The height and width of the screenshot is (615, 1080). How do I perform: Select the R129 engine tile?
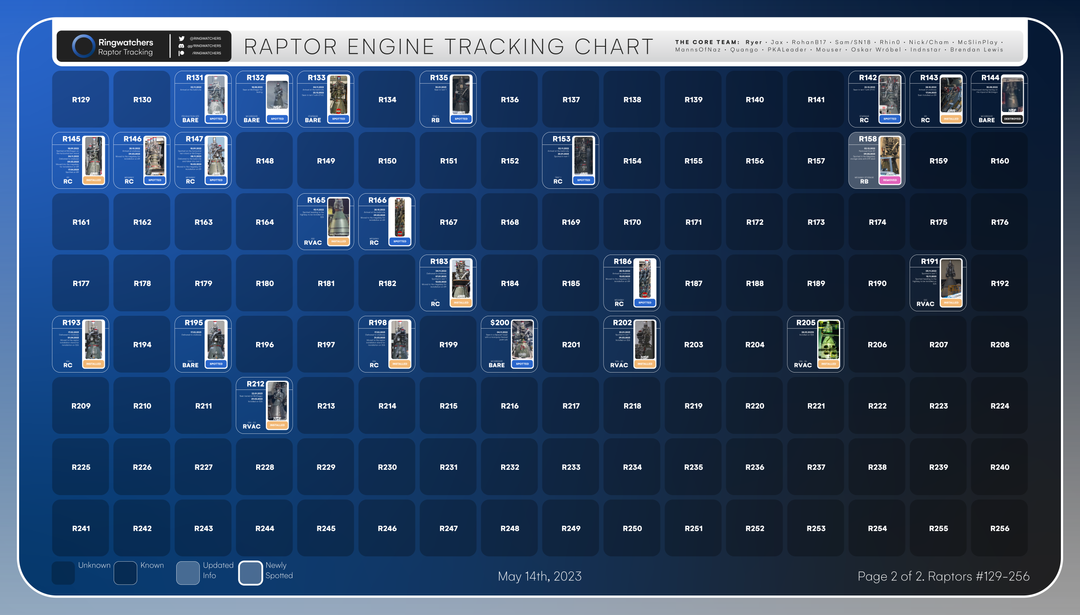click(81, 99)
